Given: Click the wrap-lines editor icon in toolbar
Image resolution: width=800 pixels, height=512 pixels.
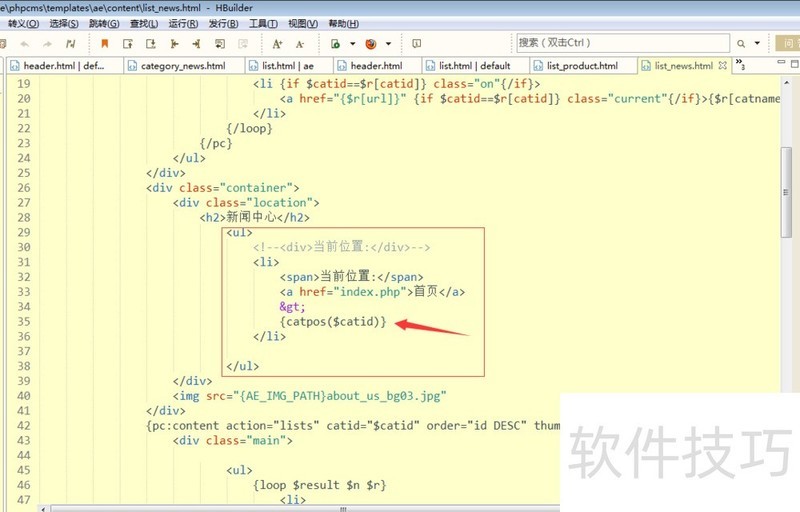Looking at the screenshot, I should coord(220,44).
